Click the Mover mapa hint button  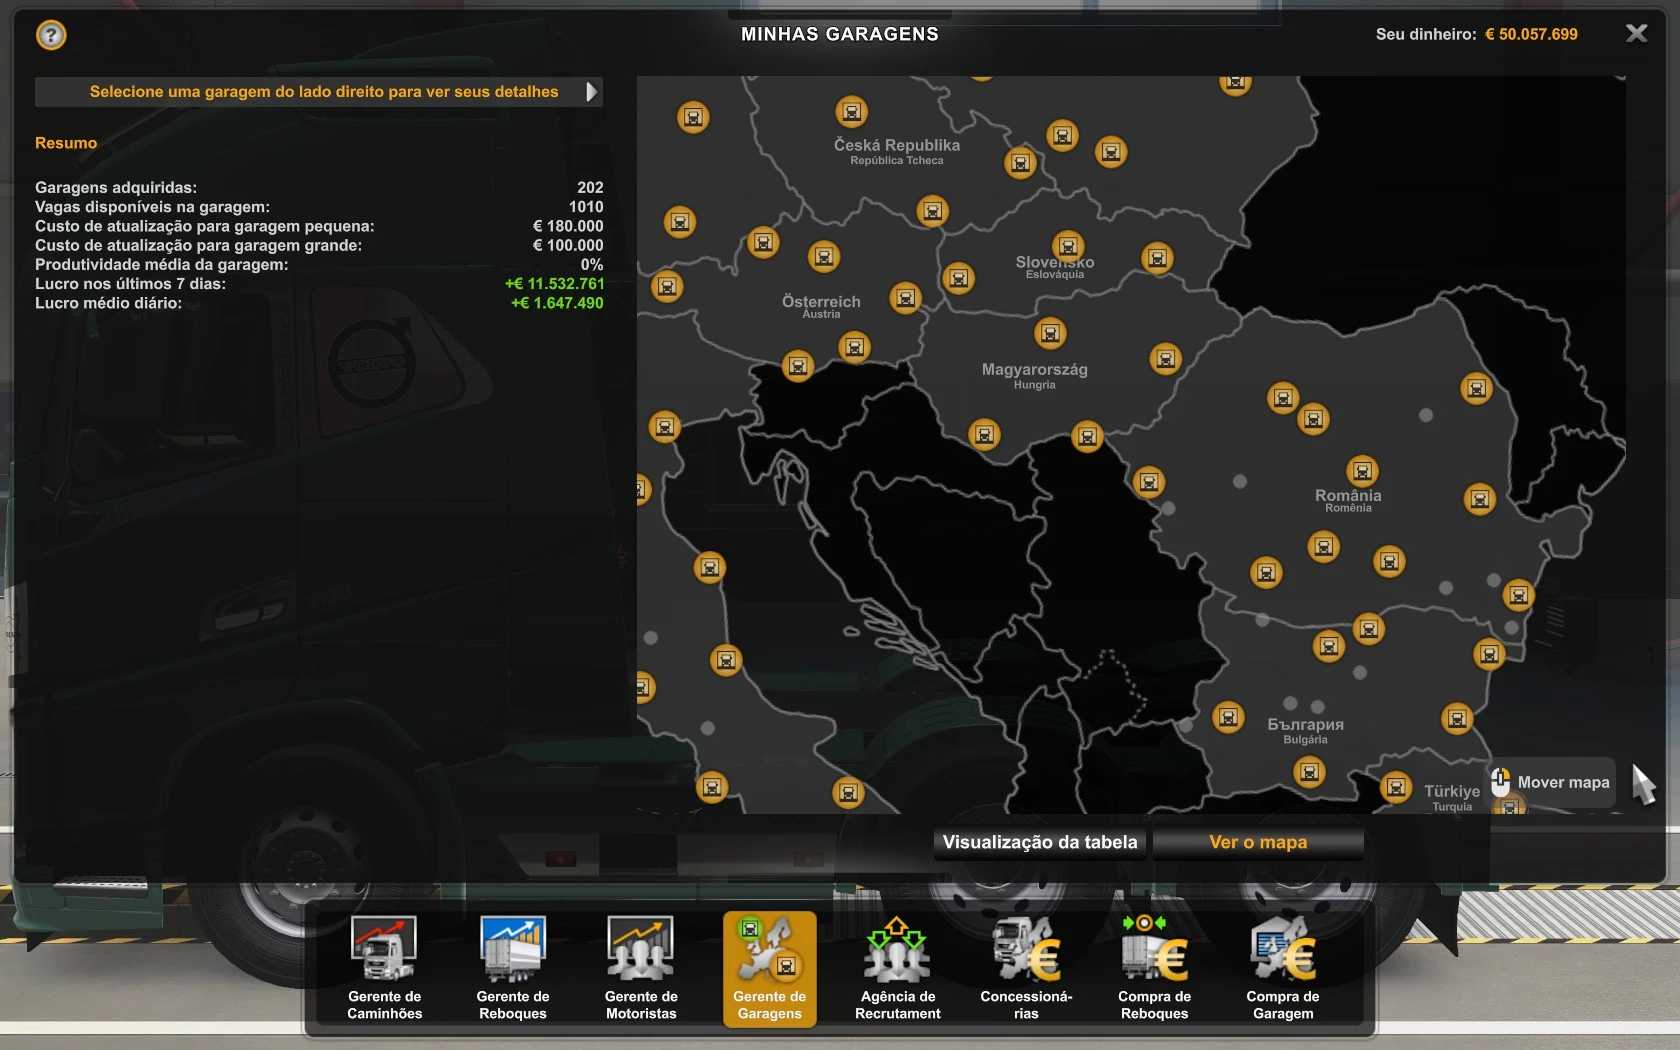coord(1551,782)
